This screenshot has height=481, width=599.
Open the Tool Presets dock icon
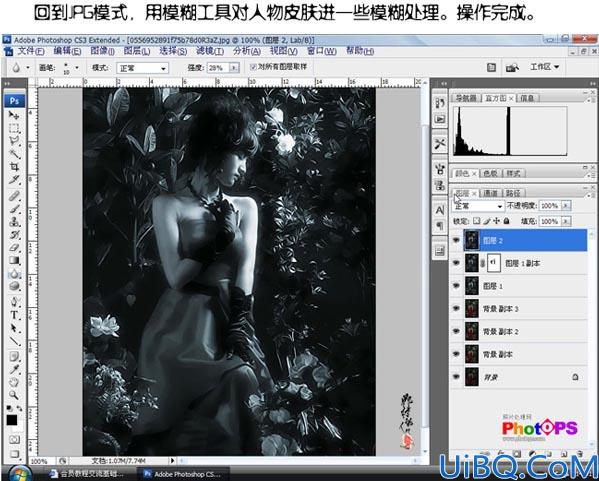pos(440,144)
